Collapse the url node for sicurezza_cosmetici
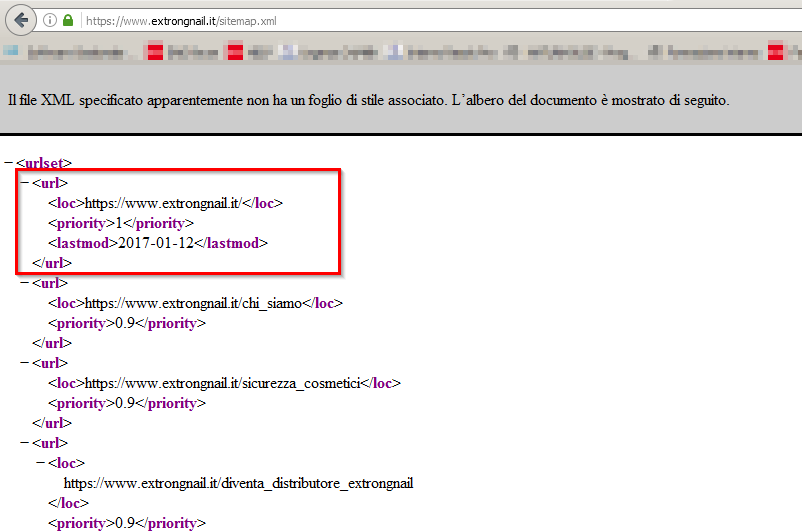 25,363
